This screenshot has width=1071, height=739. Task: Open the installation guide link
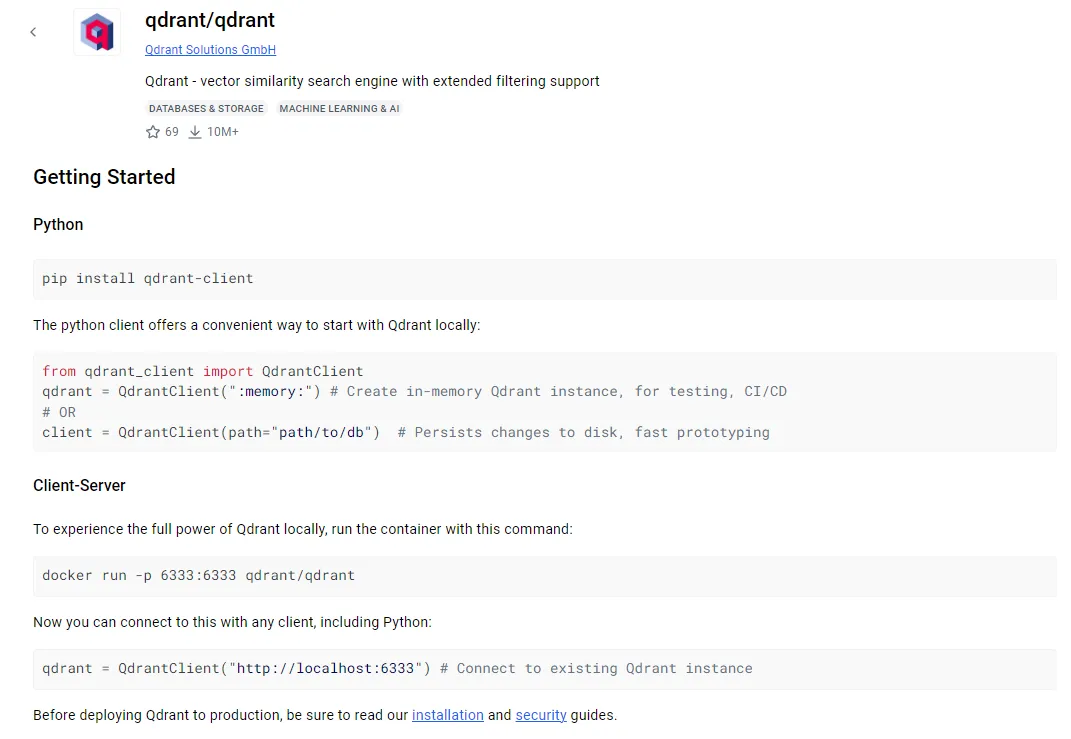(447, 715)
